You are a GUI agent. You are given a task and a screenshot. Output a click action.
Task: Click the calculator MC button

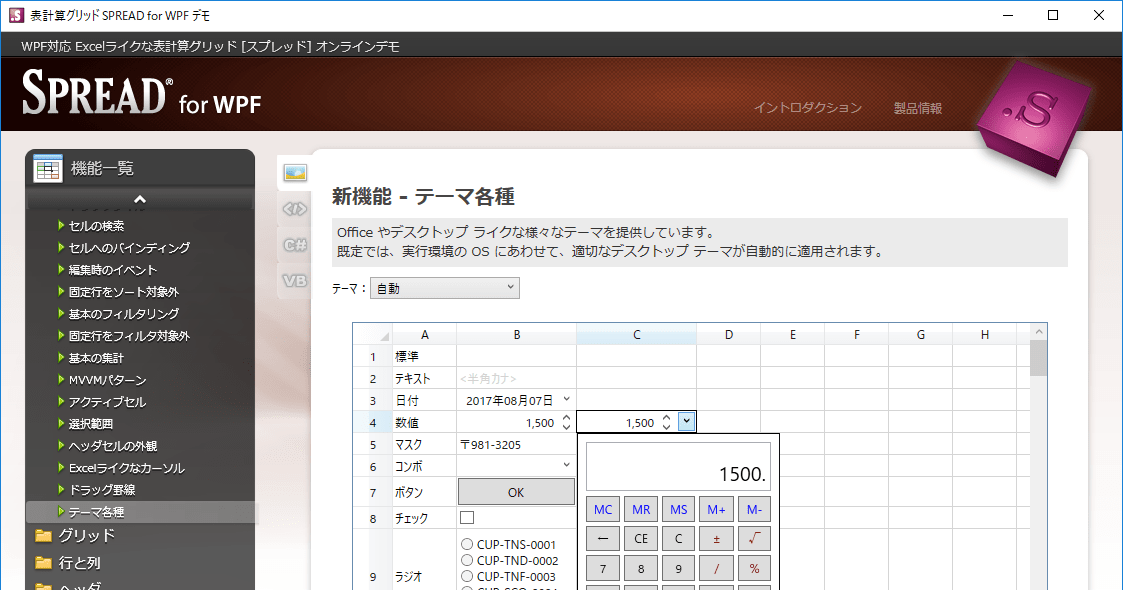coord(603,509)
